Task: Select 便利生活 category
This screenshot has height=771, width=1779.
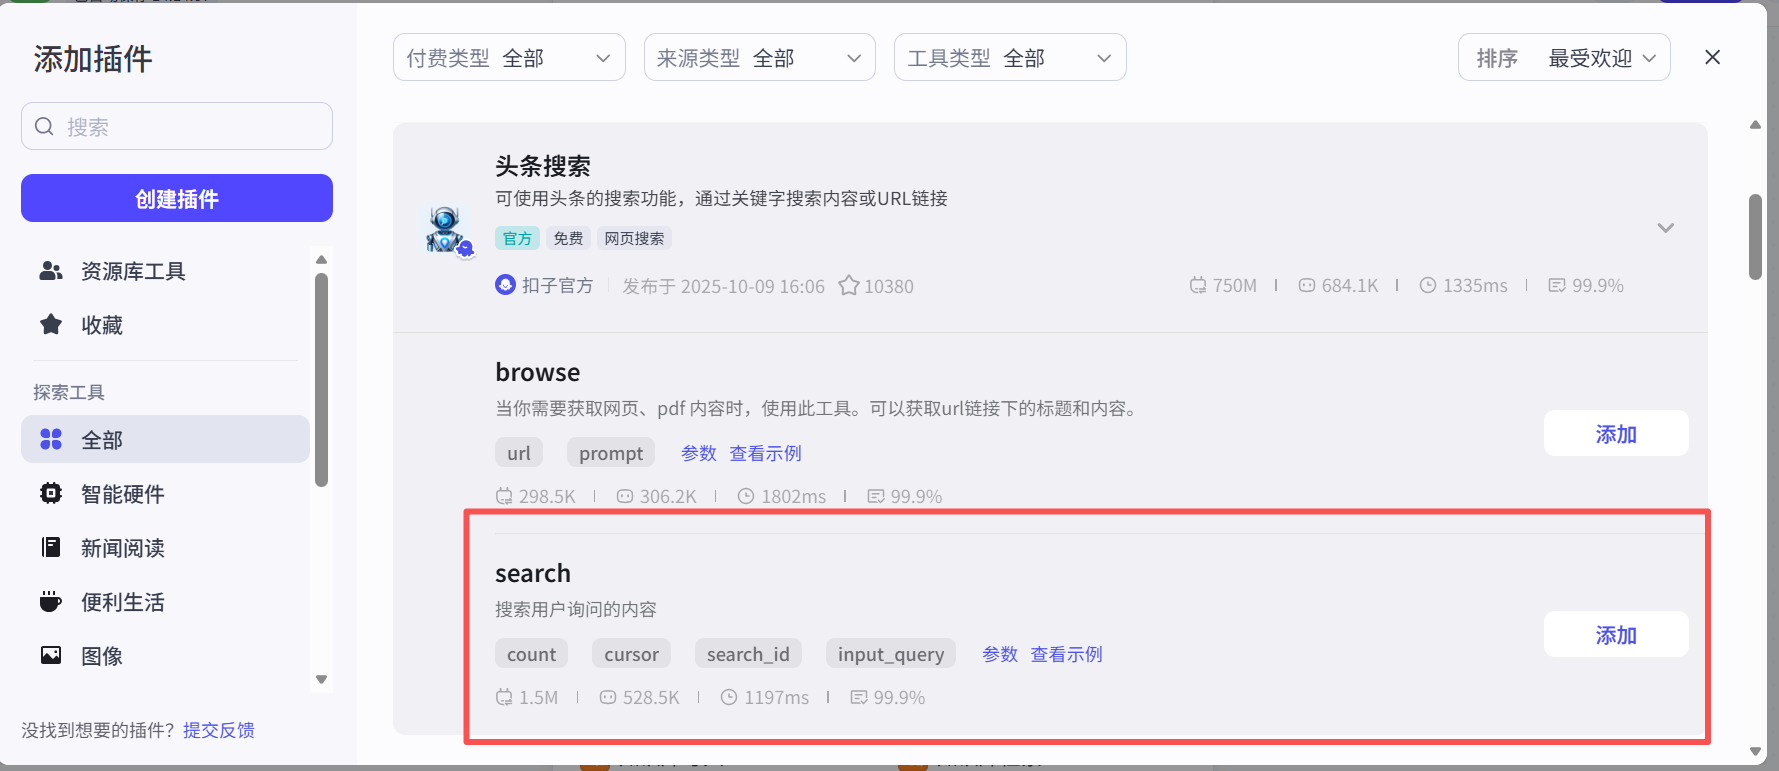Action: click(x=165, y=601)
